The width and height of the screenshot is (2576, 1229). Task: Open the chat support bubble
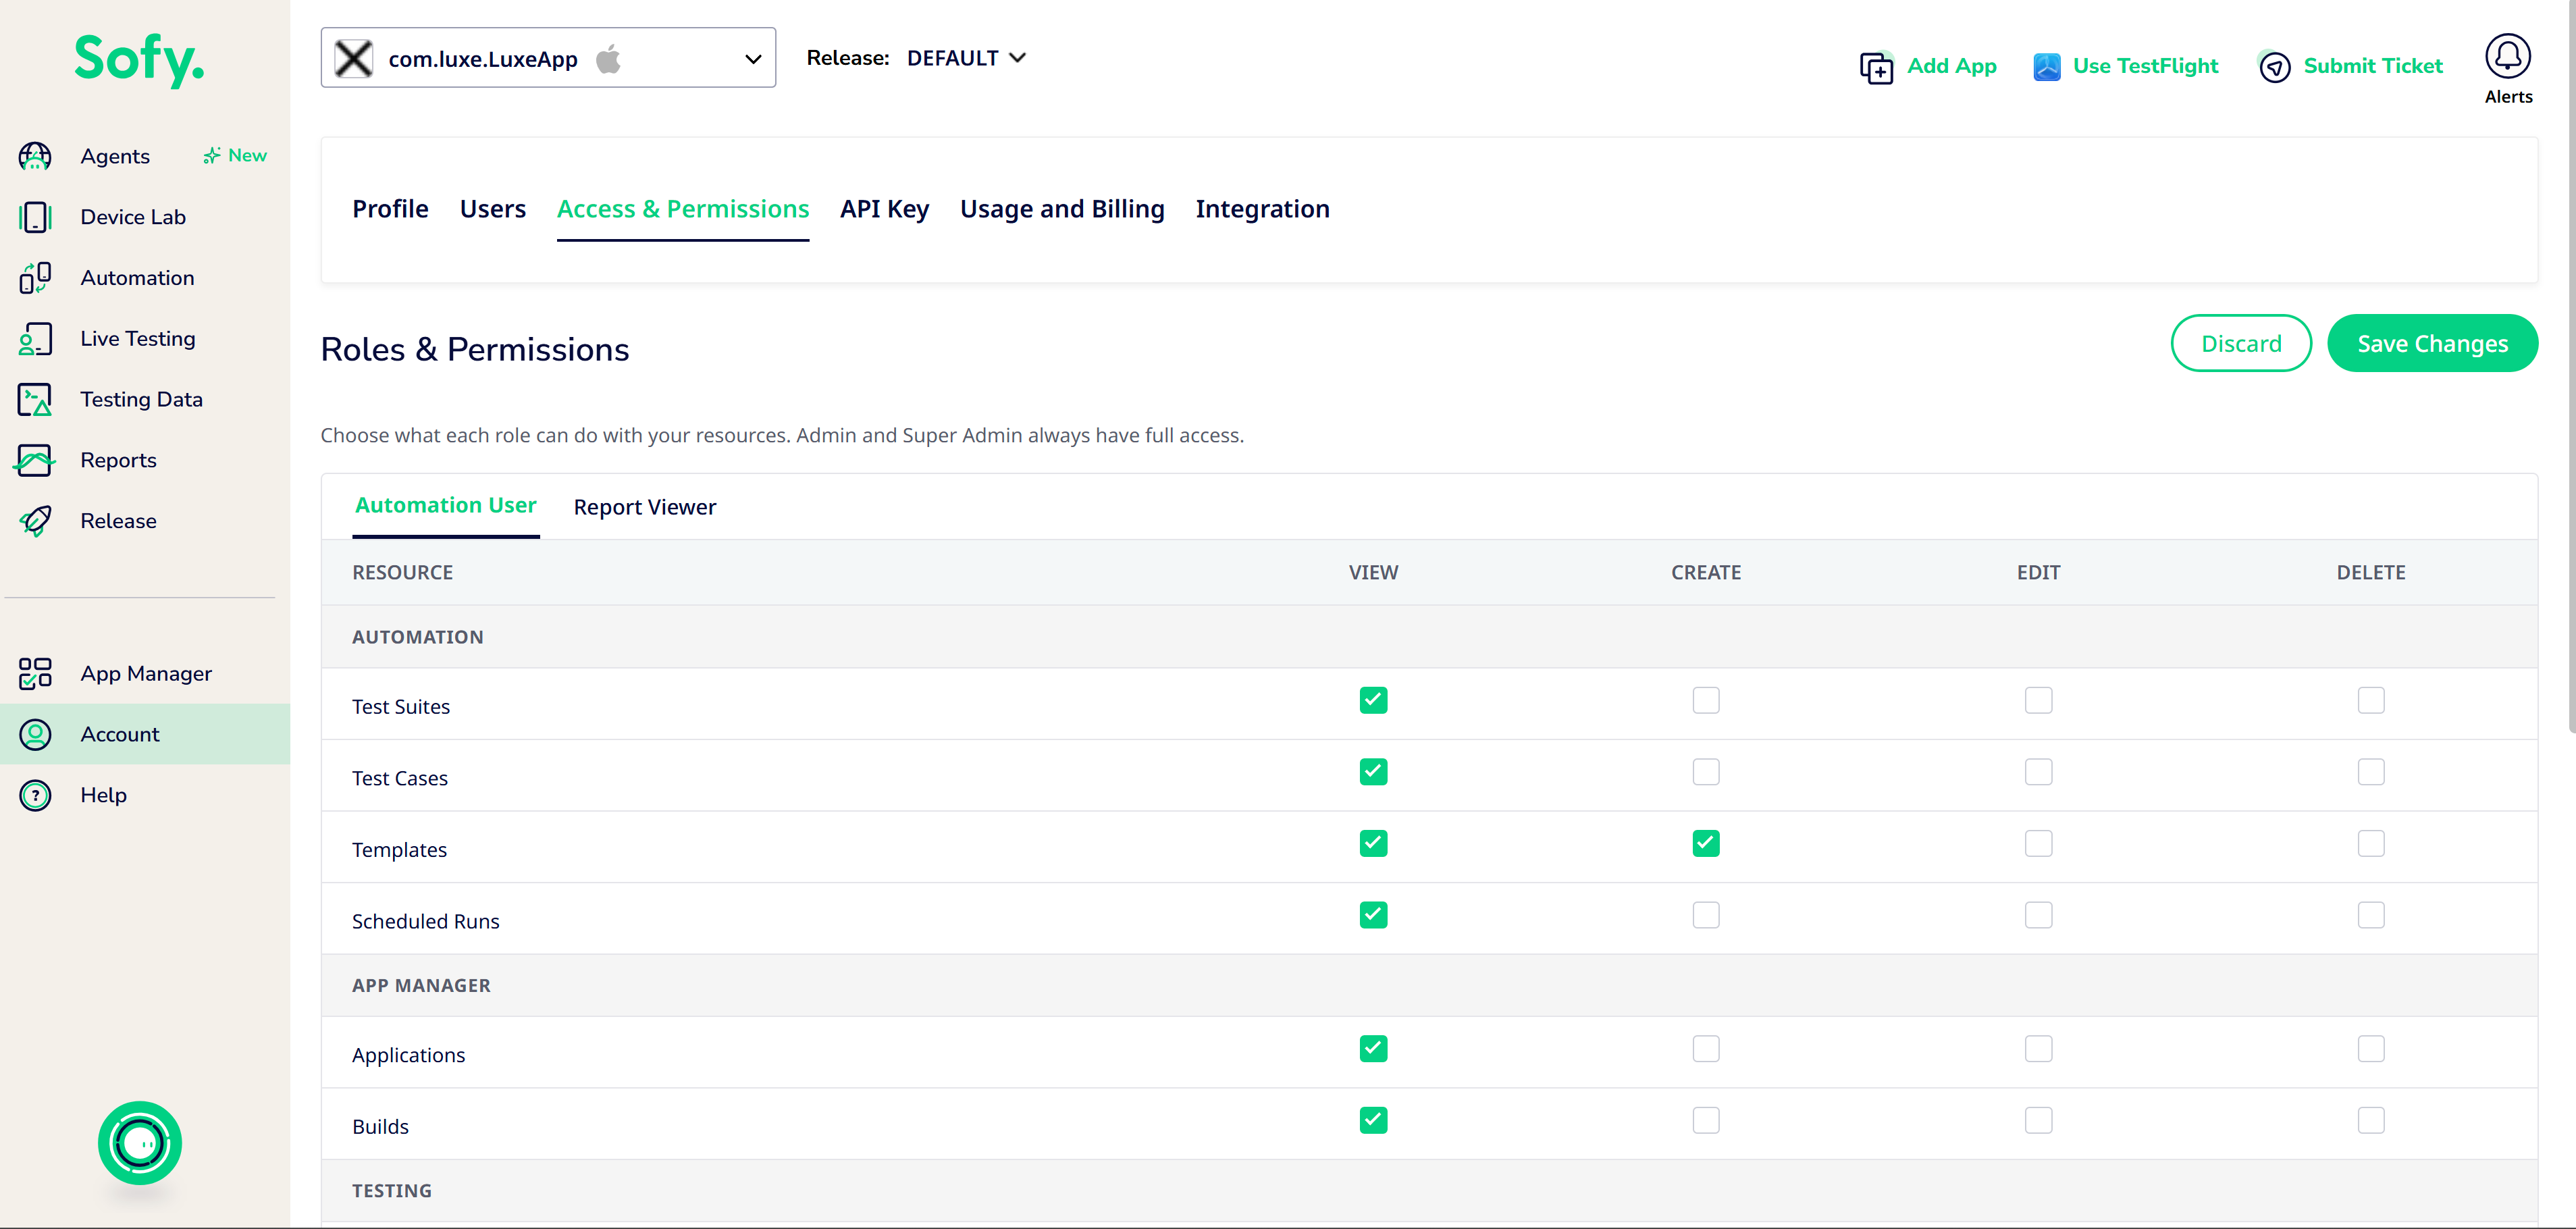[x=140, y=1143]
